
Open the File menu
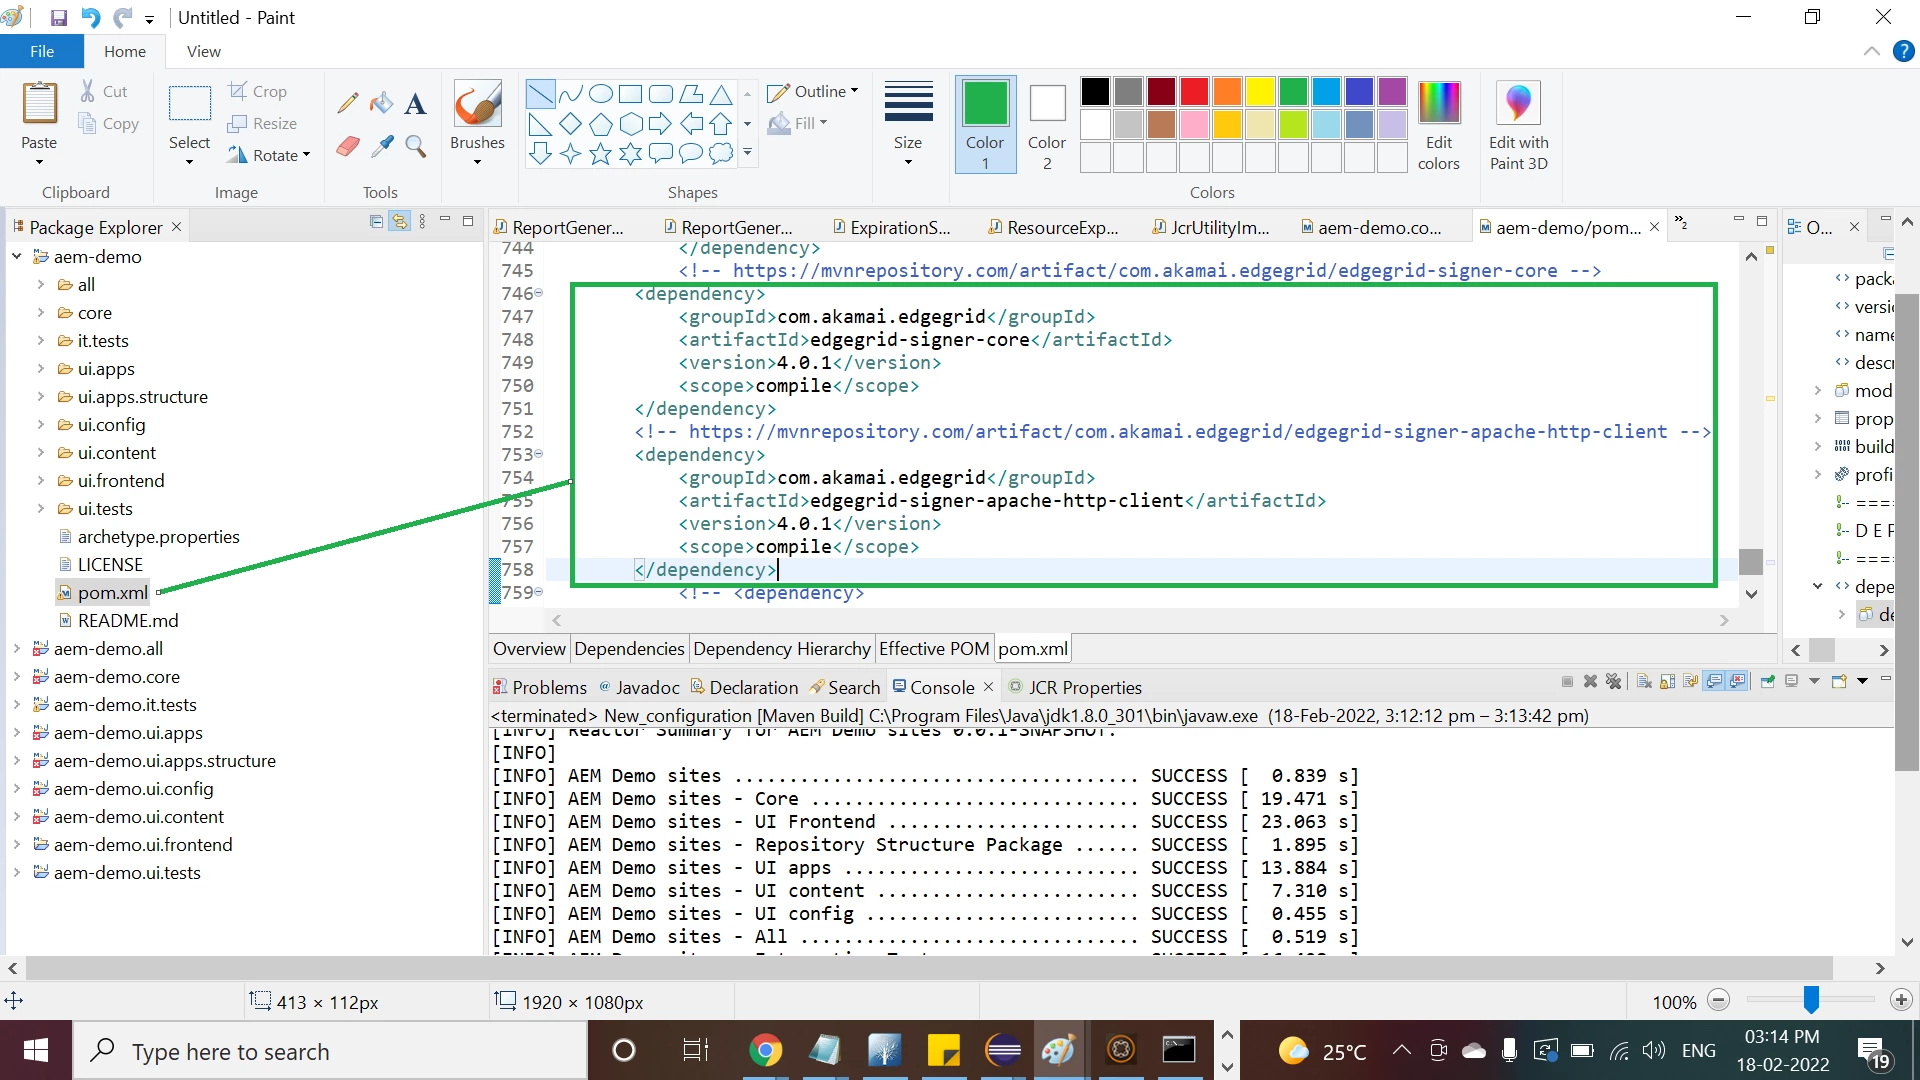pyautogui.click(x=42, y=51)
